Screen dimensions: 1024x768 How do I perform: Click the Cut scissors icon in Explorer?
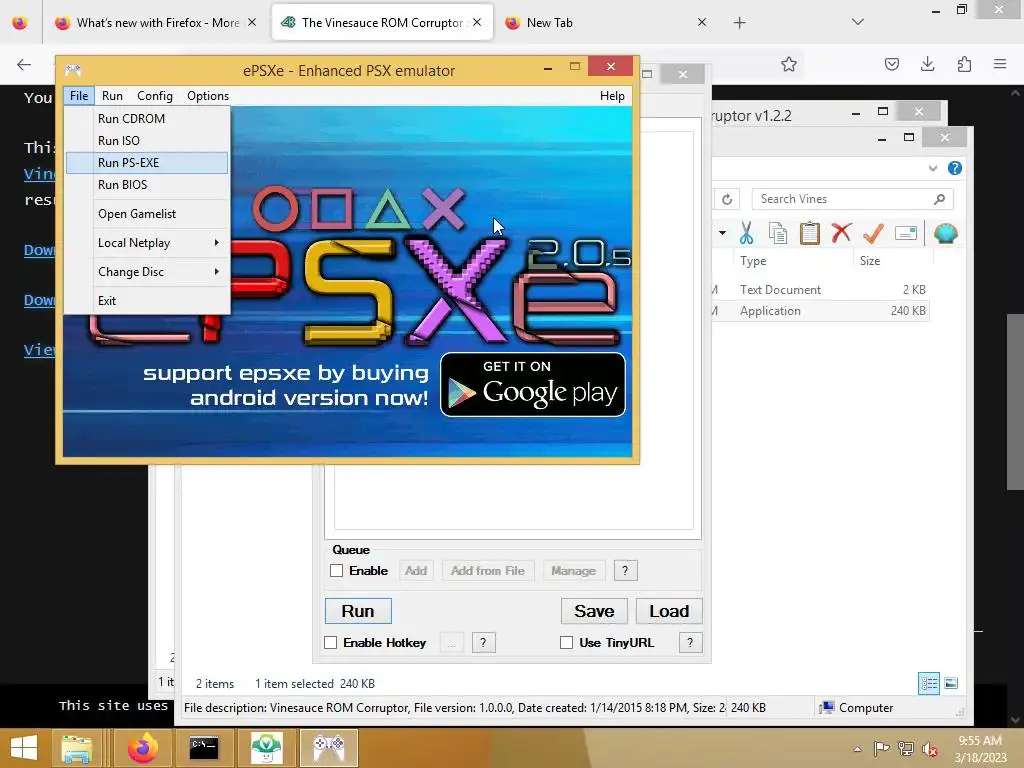tap(746, 233)
